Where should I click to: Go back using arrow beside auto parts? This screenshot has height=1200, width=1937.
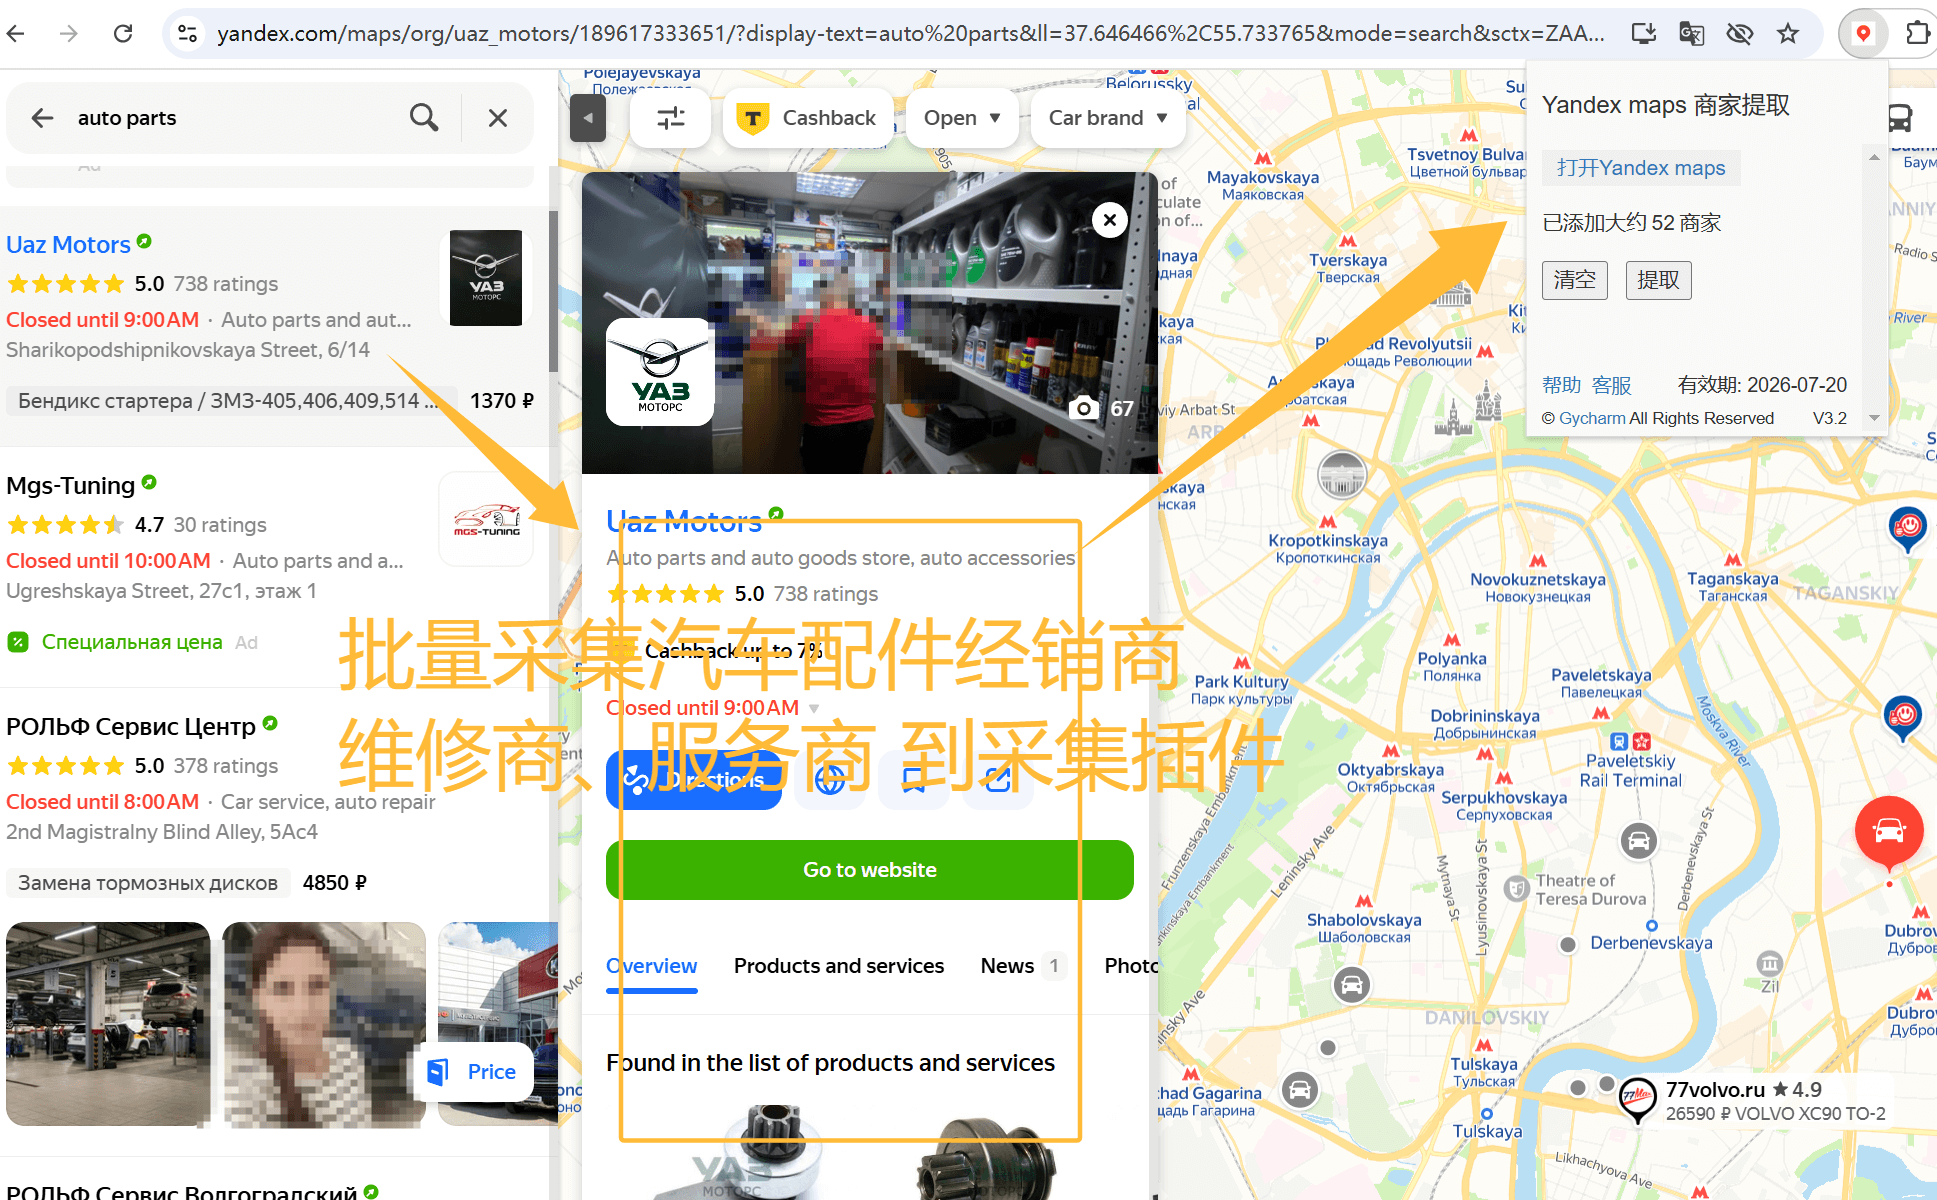tap(42, 118)
